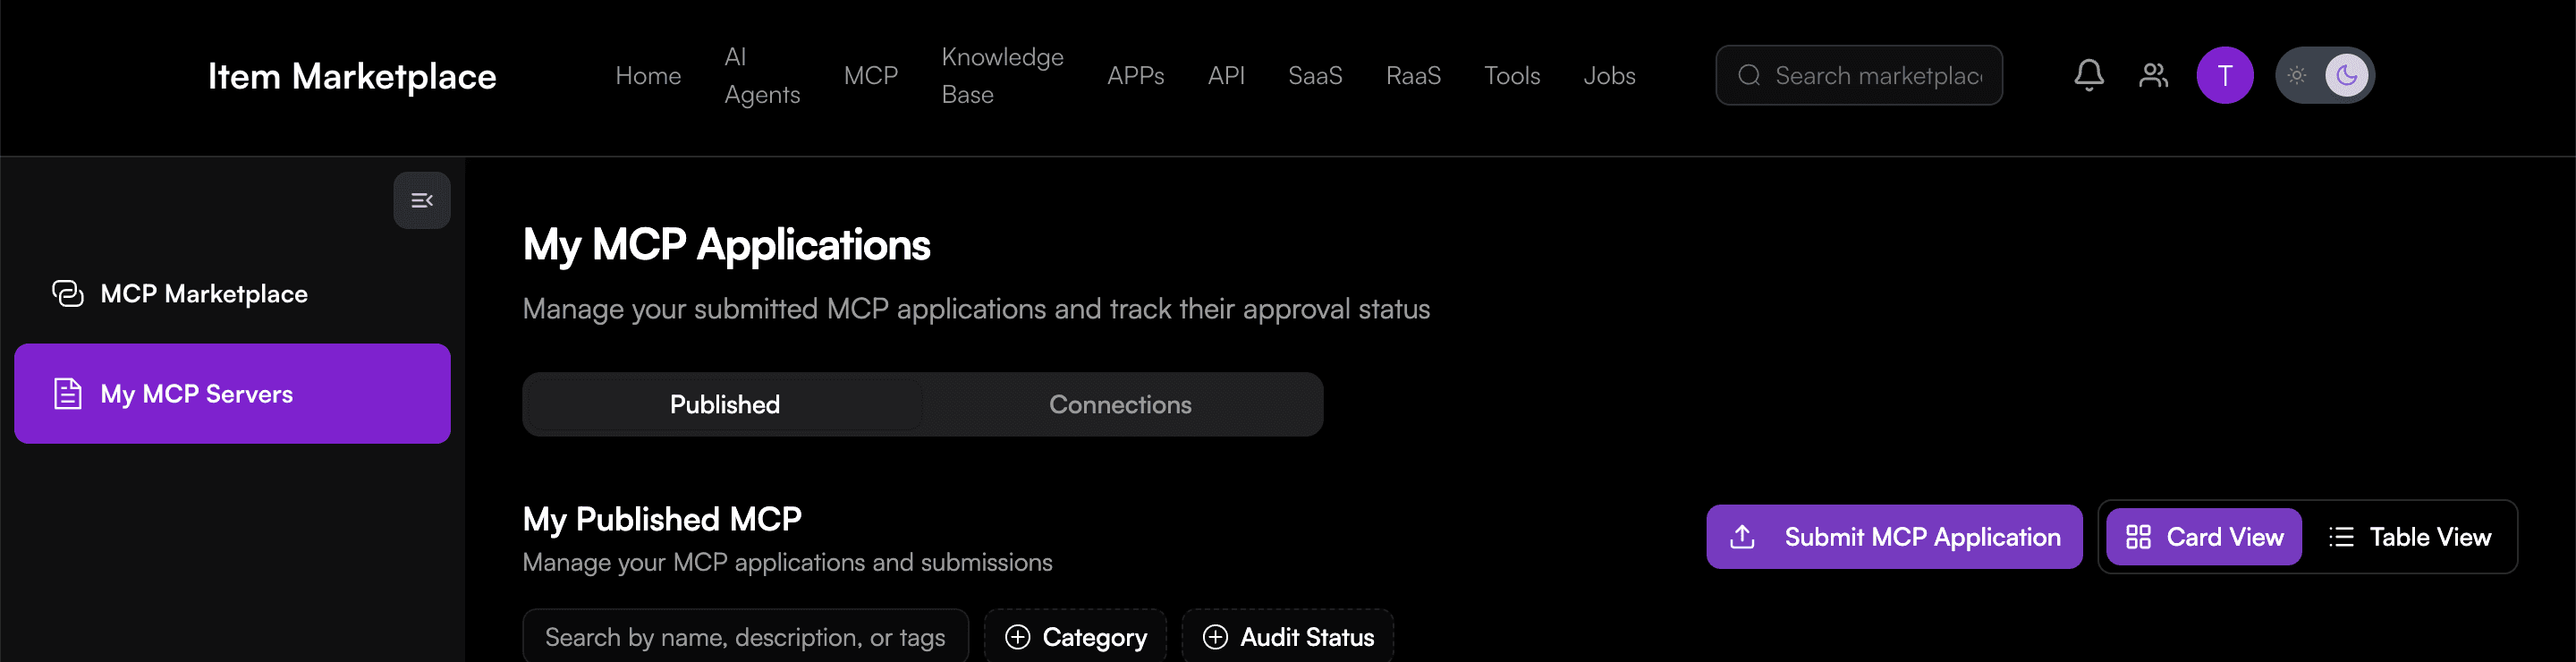Switch to light mode via sun icon
Image resolution: width=2576 pixels, height=662 pixels.
(x=2297, y=75)
